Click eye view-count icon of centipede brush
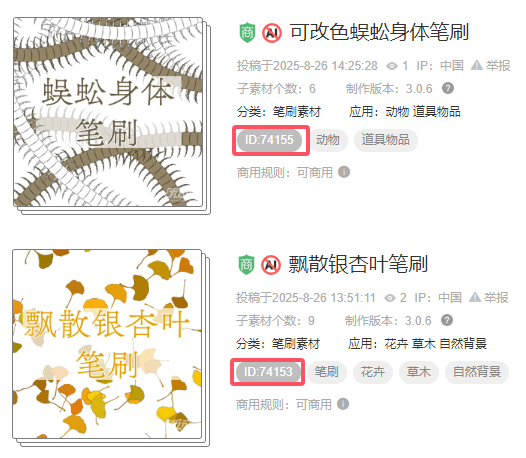 [x=392, y=66]
